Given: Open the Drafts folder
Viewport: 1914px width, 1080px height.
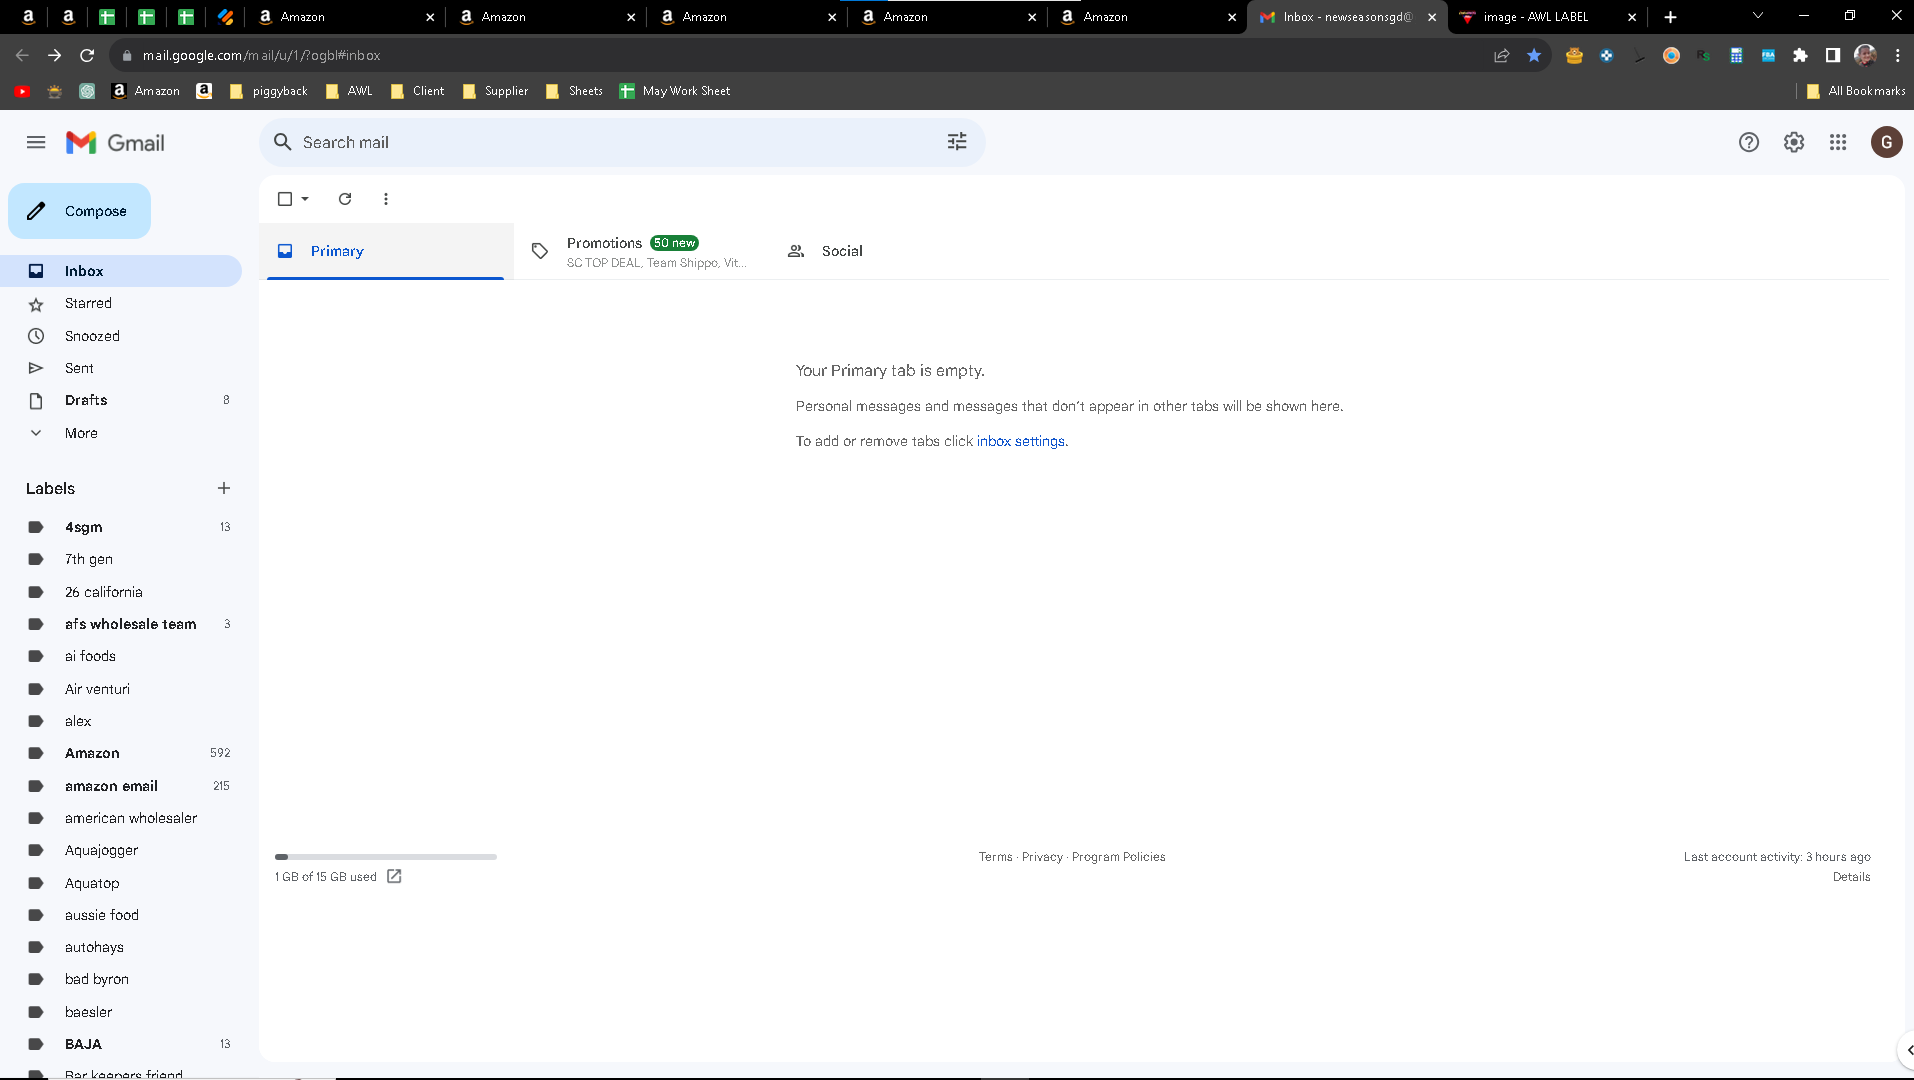Looking at the screenshot, I should (x=121, y=400).
